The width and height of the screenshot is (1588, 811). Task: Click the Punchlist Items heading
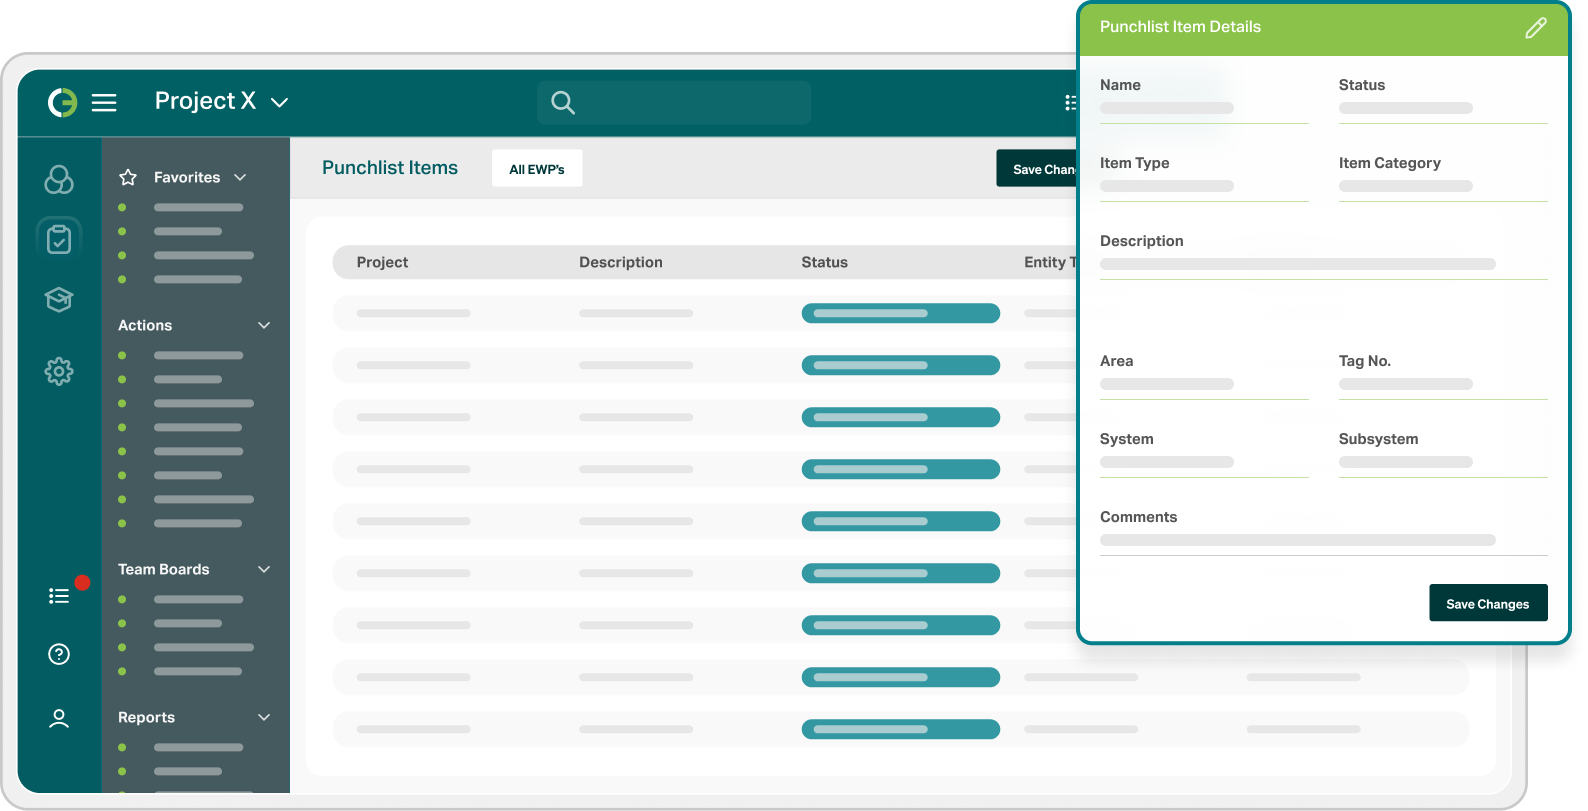pos(390,168)
